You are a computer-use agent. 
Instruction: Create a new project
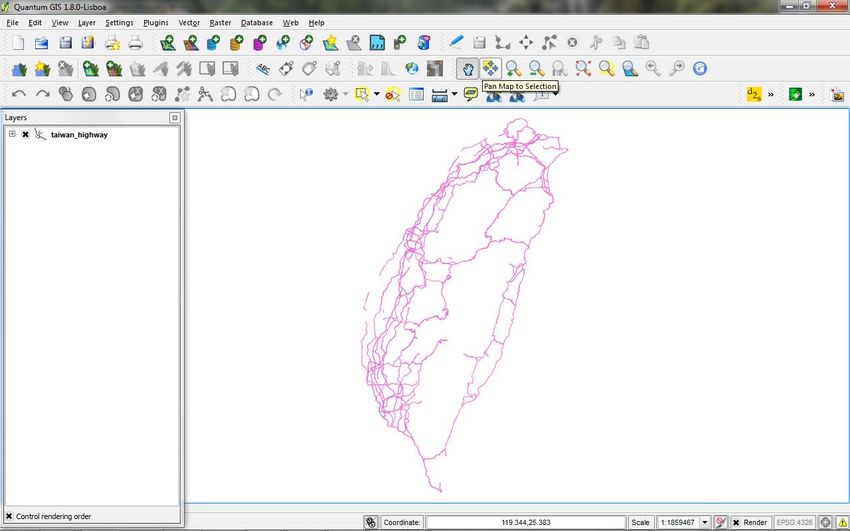point(18,43)
